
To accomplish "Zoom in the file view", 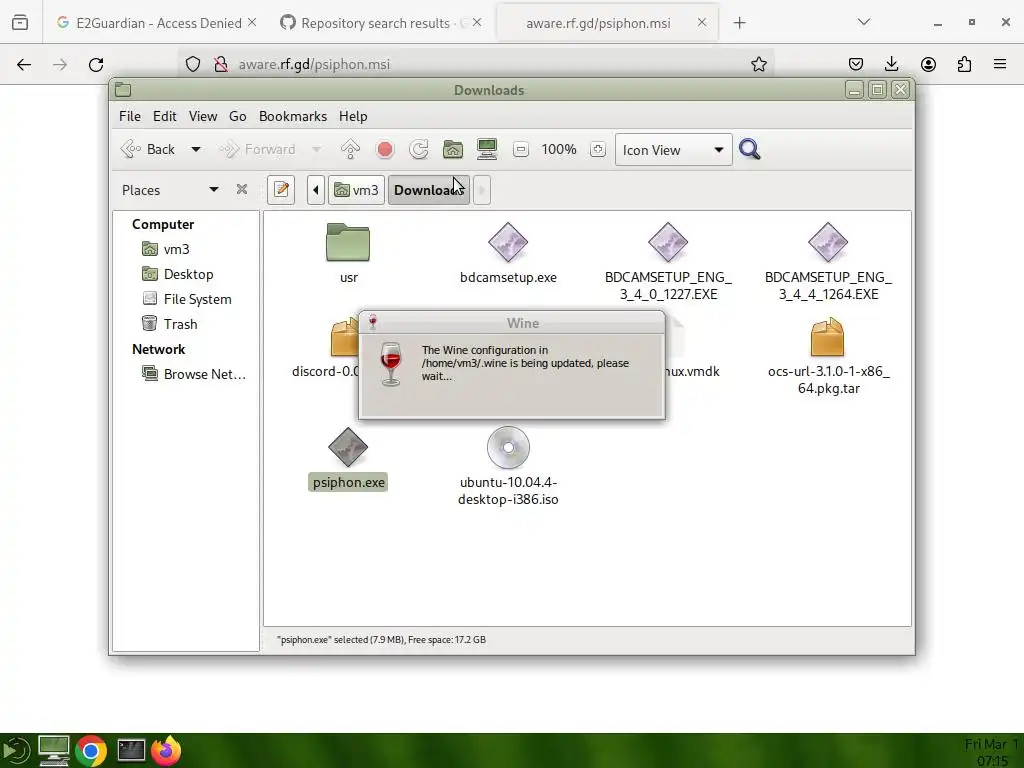I will click(597, 150).
